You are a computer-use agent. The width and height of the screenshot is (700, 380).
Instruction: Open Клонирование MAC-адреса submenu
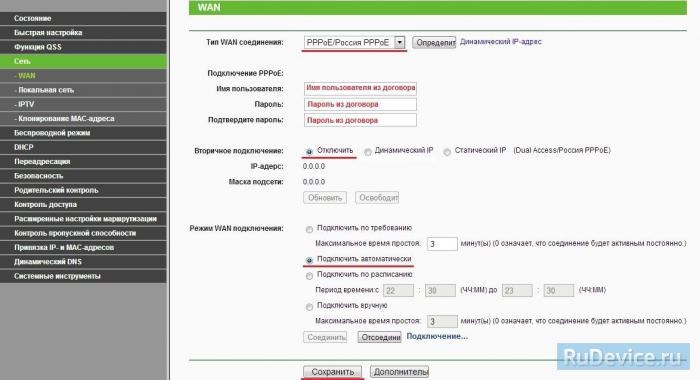tap(83, 118)
